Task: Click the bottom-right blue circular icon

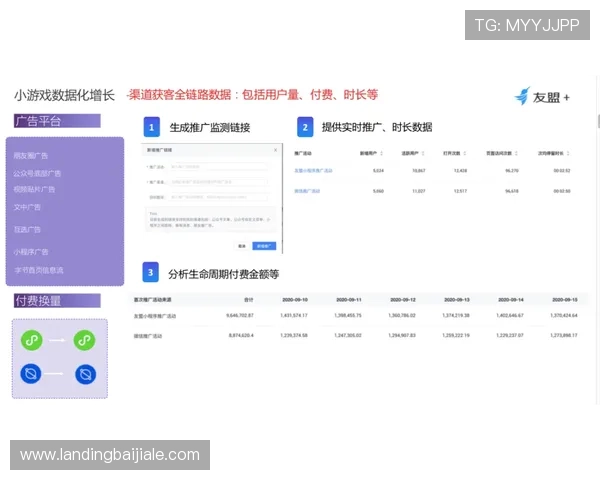Action: (x=86, y=375)
